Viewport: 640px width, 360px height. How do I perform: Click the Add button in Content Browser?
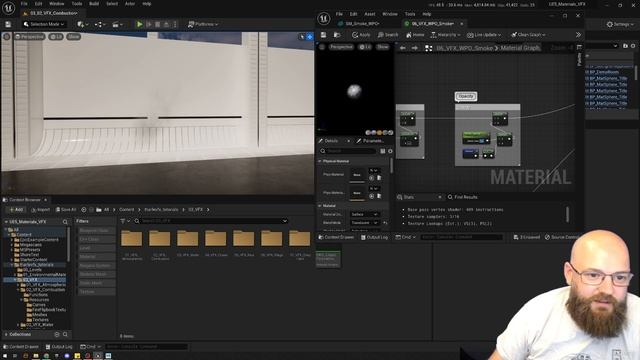tap(16, 210)
